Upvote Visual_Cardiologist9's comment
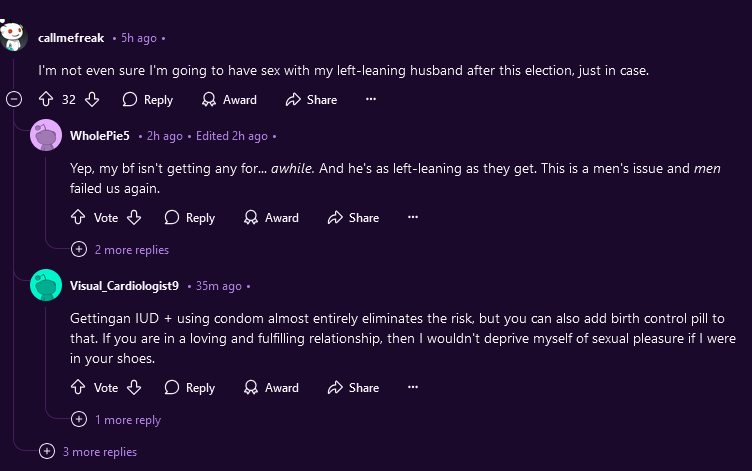 tap(78, 387)
